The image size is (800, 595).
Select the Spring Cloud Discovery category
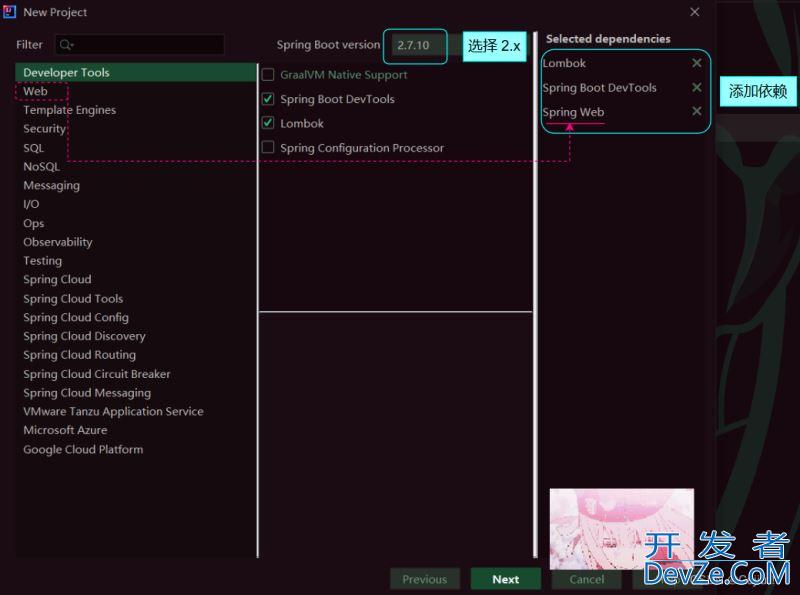[136, 336]
